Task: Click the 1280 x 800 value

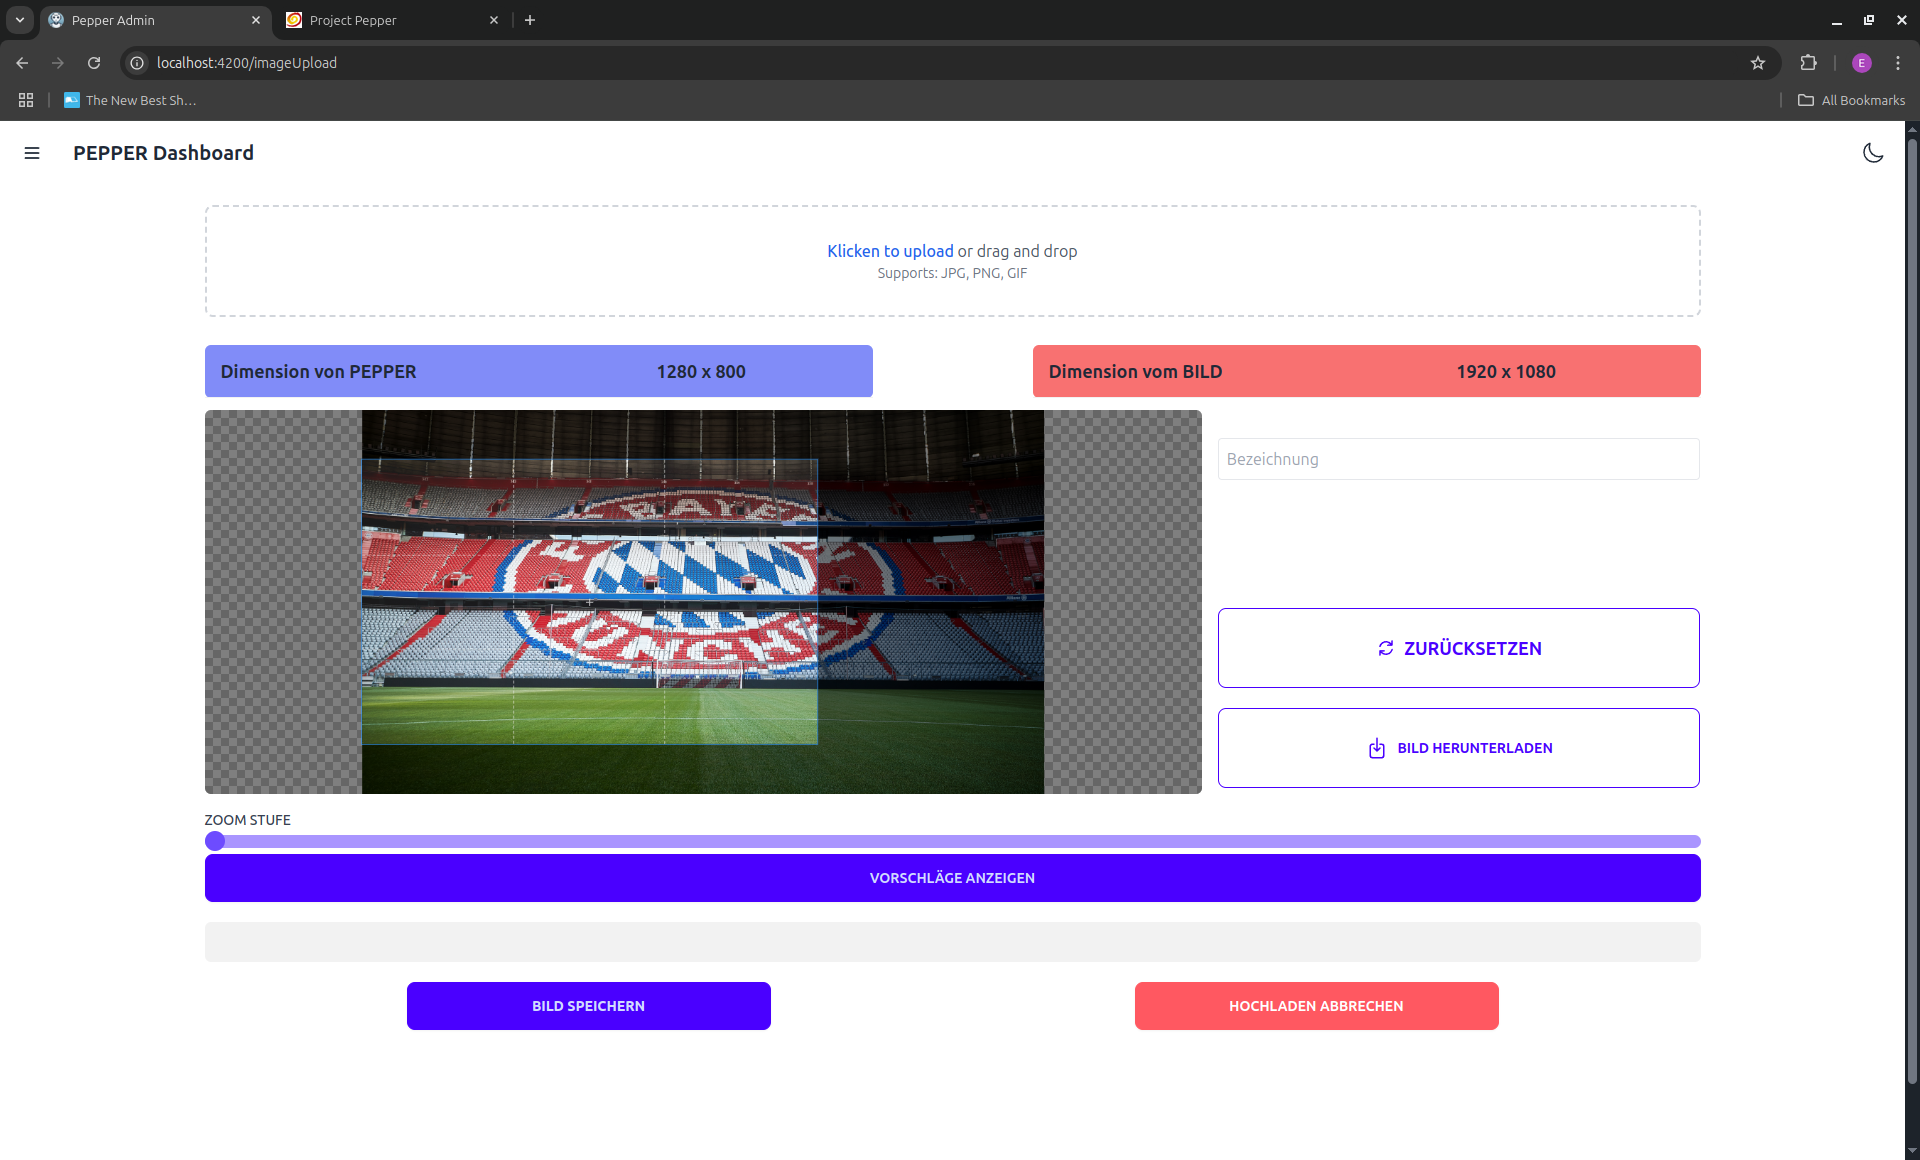Action: 701,371
